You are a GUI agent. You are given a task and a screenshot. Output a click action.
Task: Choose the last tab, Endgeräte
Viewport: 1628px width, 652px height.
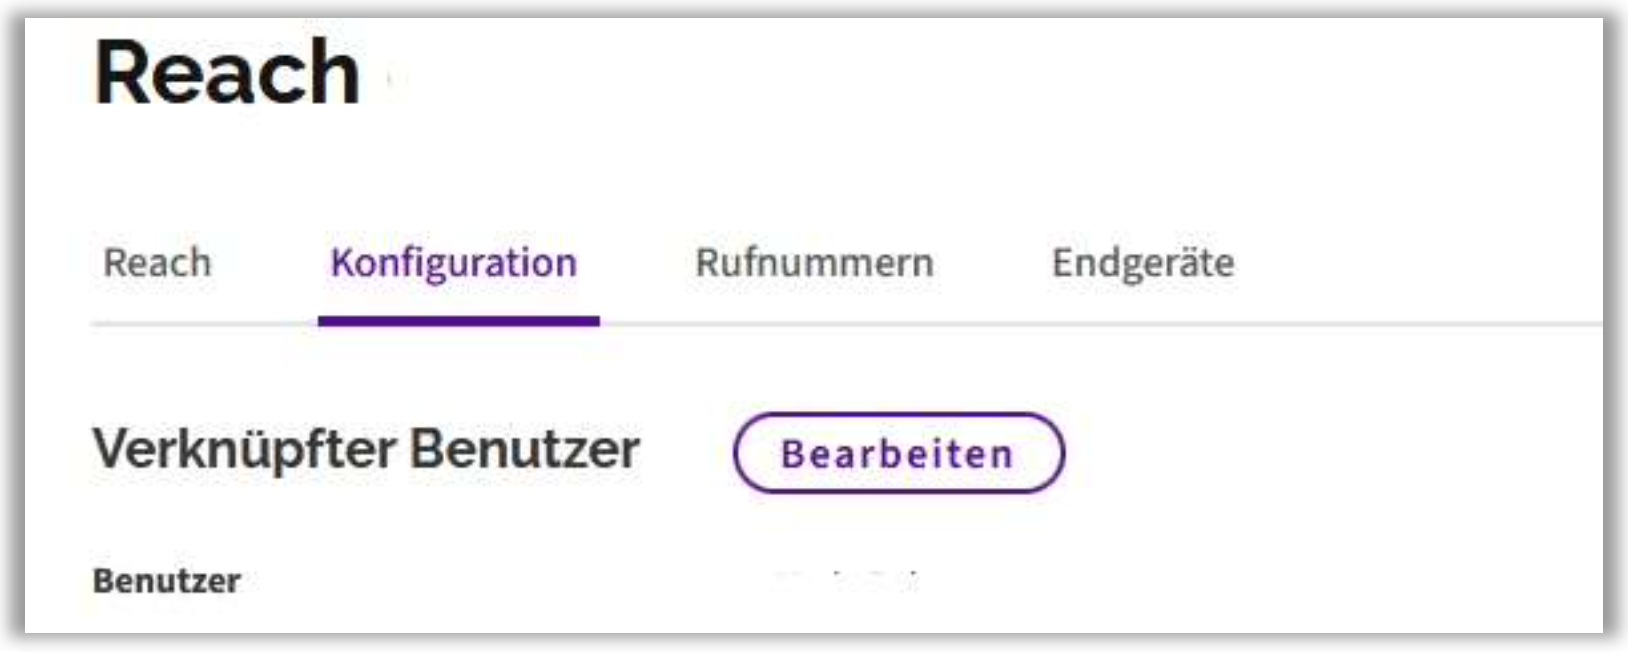point(1142,263)
